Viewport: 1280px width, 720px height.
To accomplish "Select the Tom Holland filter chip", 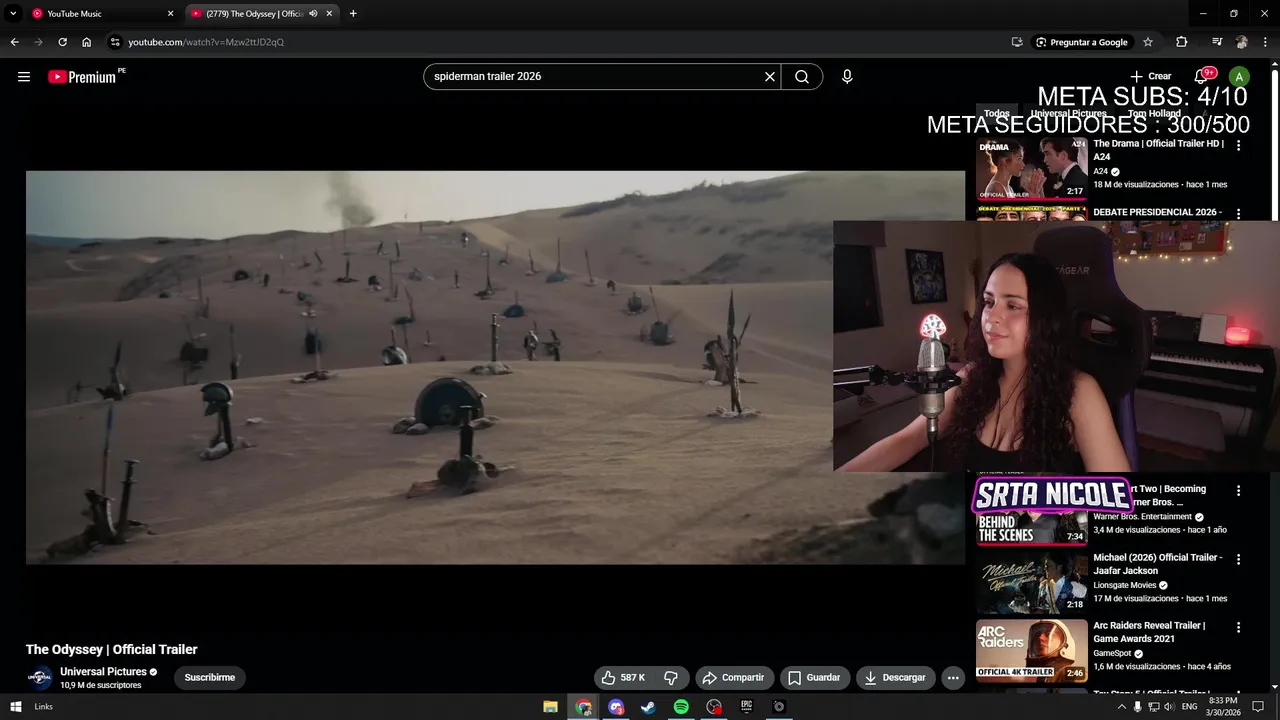I will [1154, 114].
